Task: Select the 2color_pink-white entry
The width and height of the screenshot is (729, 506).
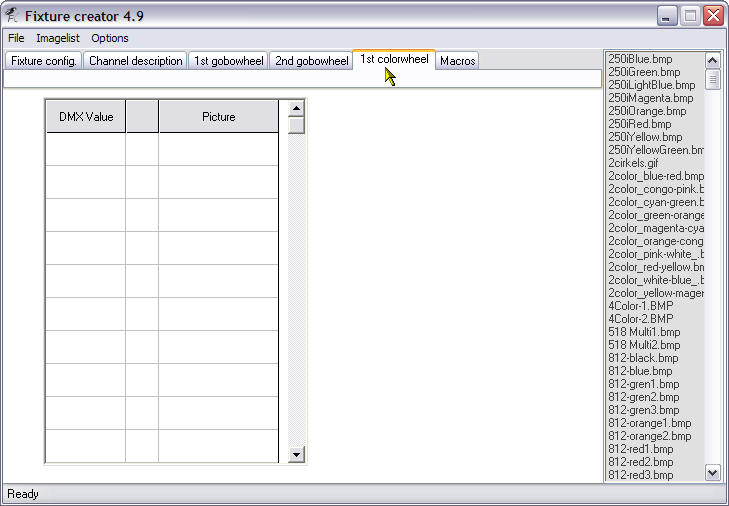Action: point(656,254)
